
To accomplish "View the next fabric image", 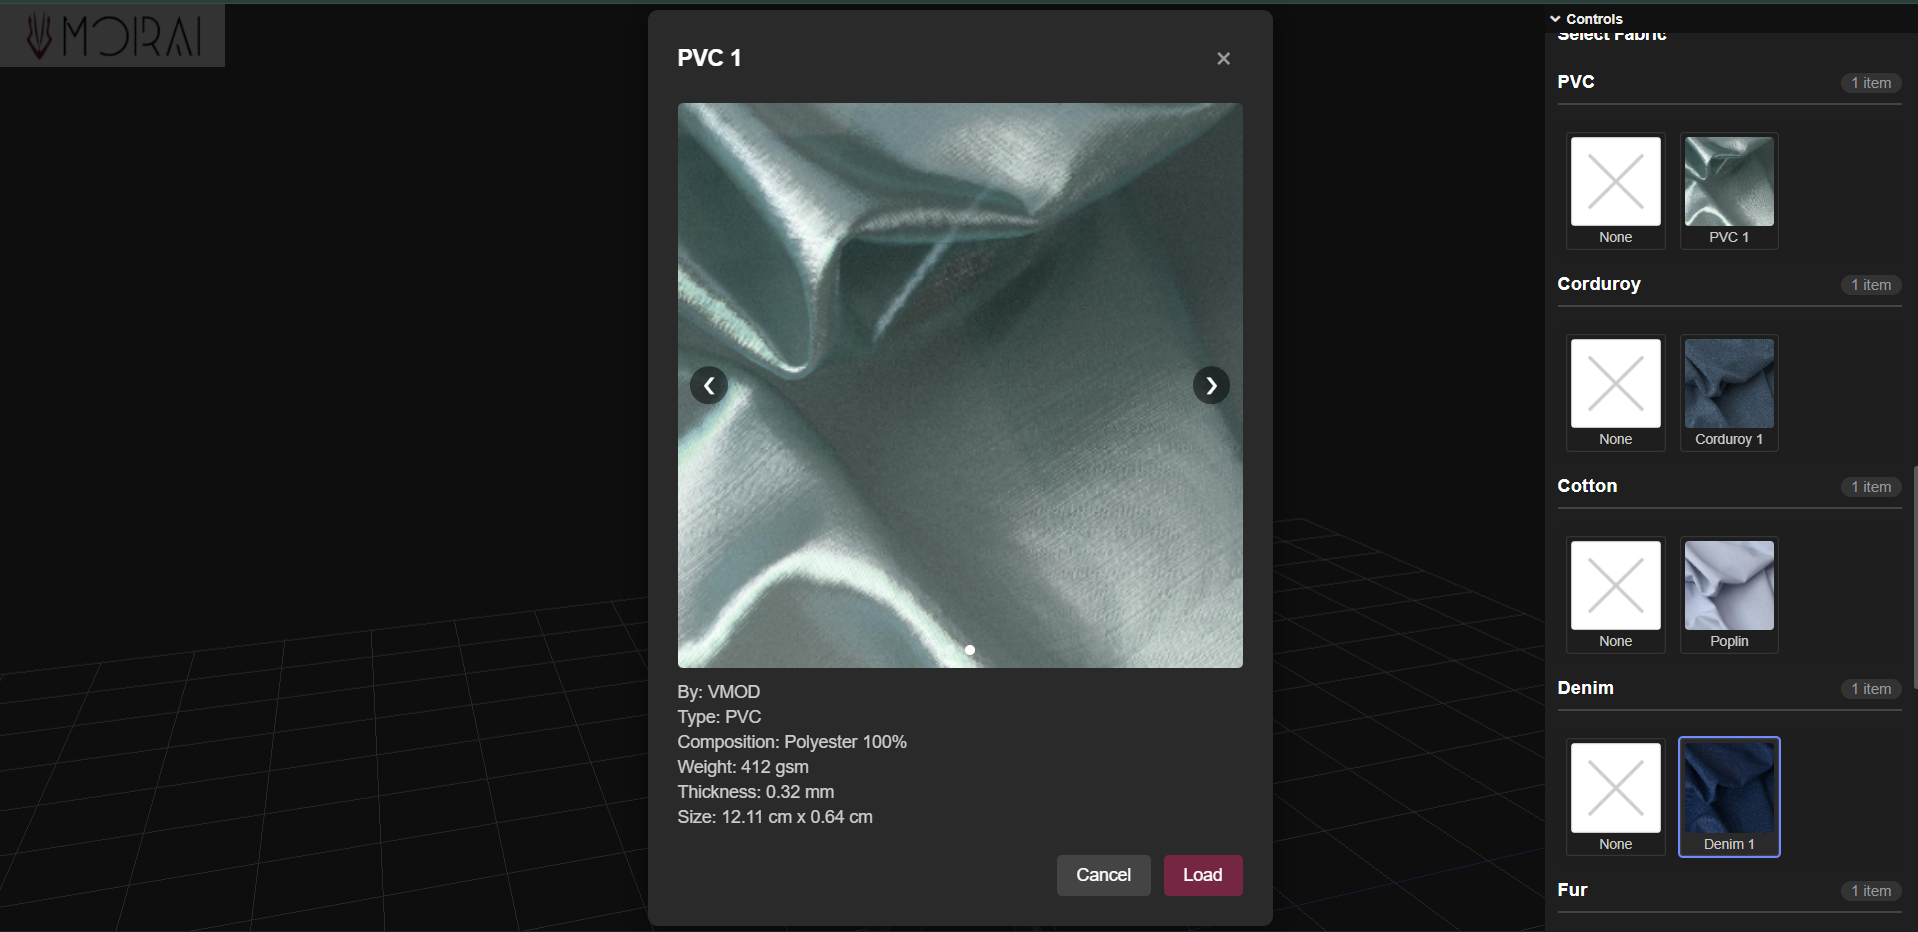I will coord(1211,385).
